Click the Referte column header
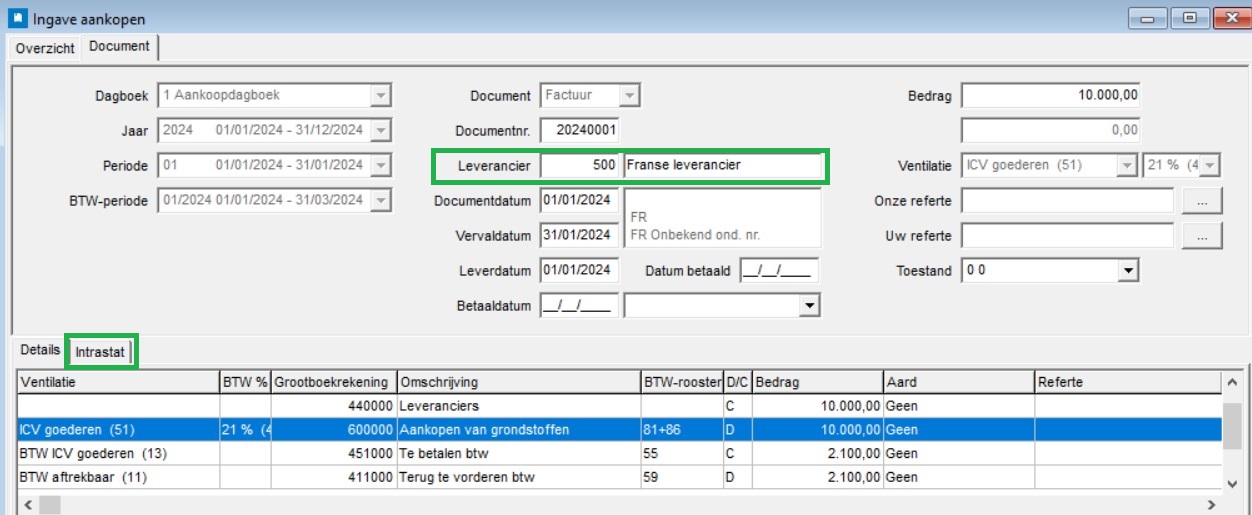This screenshot has width=1252, height=515. (x=1128, y=382)
